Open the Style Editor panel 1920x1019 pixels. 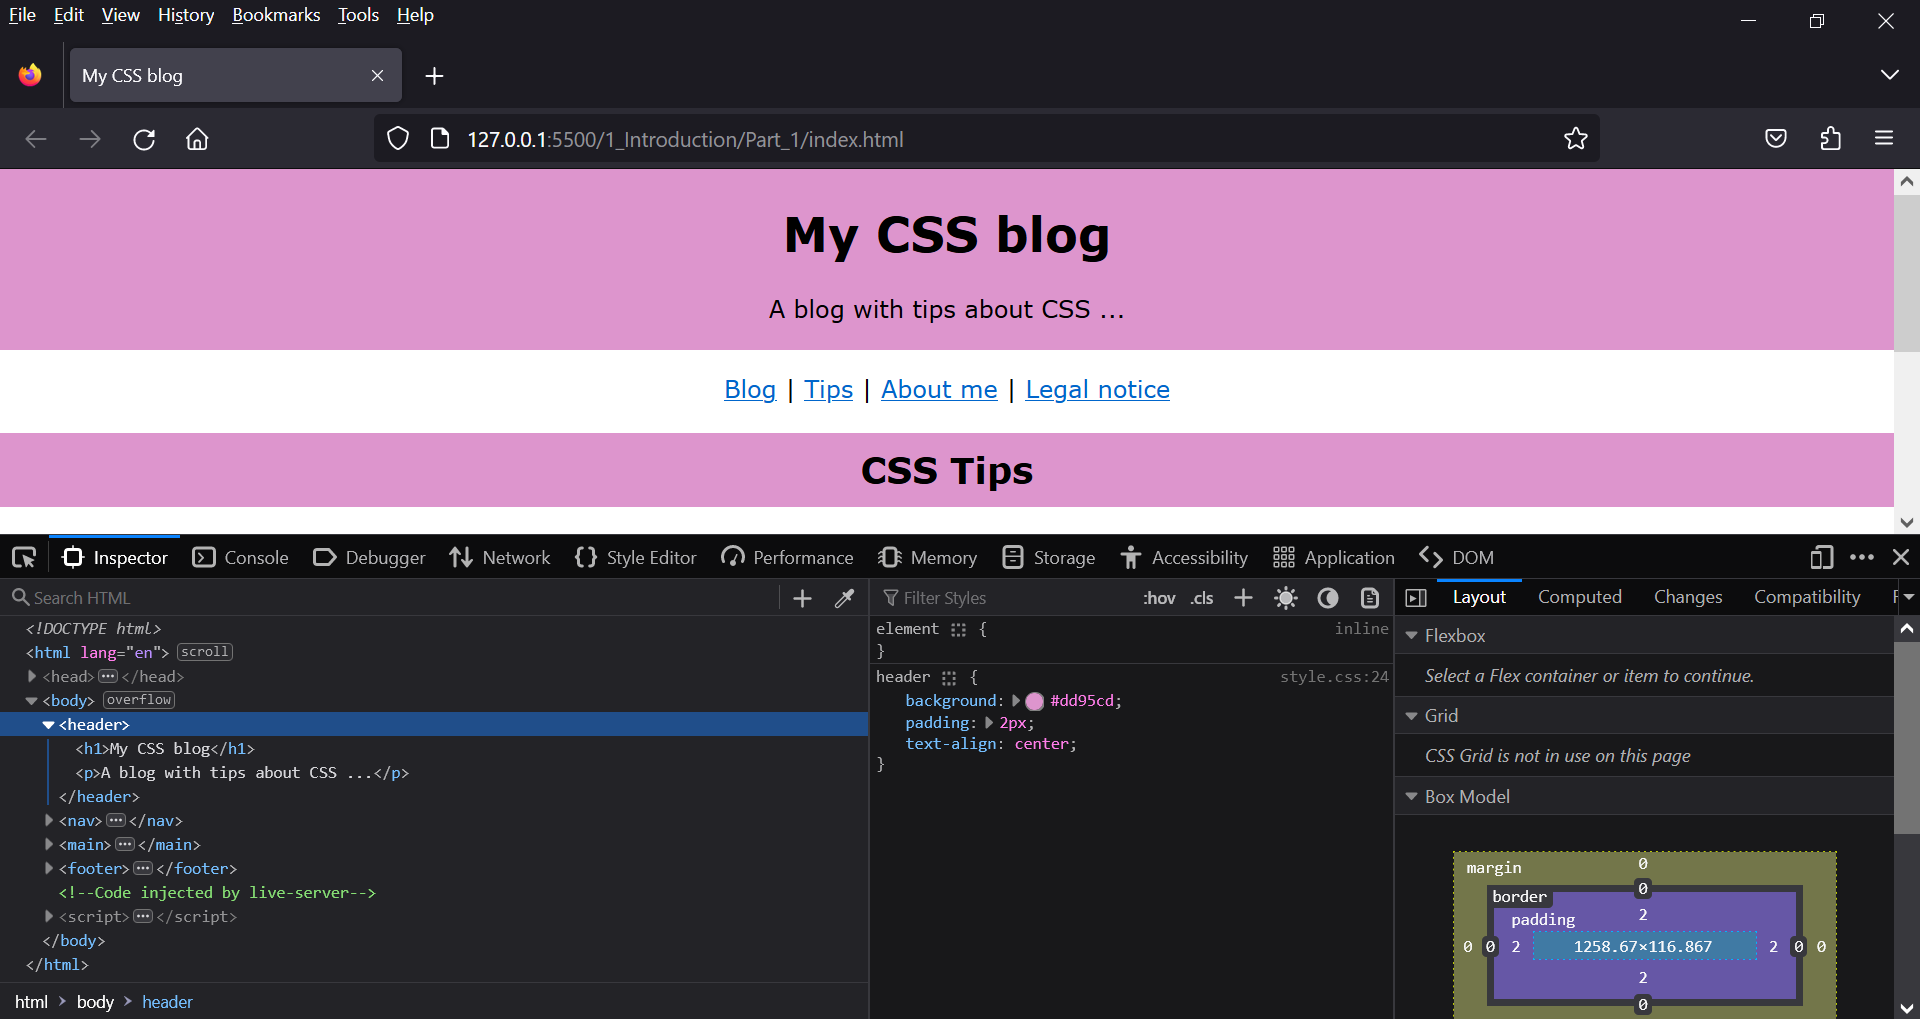click(636, 557)
